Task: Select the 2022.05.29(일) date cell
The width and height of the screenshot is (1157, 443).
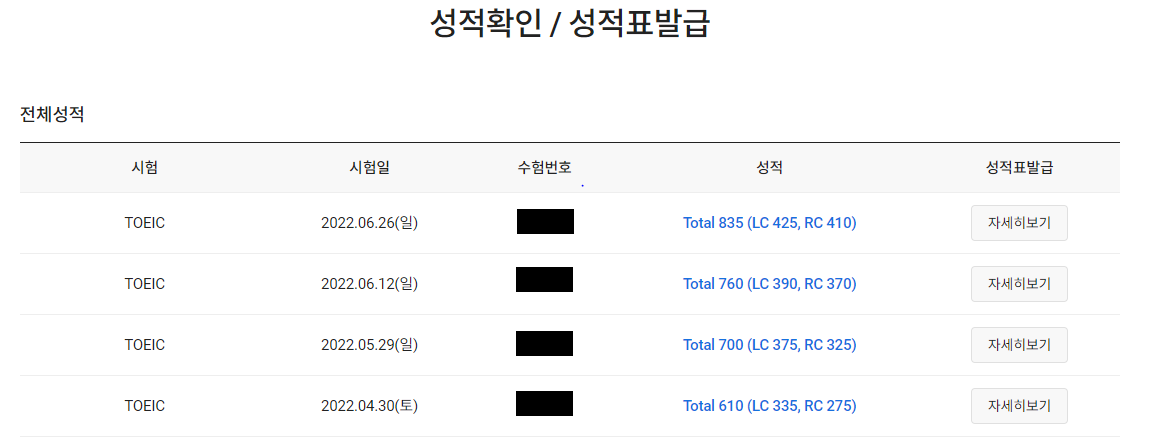Action: click(x=370, y=345)
